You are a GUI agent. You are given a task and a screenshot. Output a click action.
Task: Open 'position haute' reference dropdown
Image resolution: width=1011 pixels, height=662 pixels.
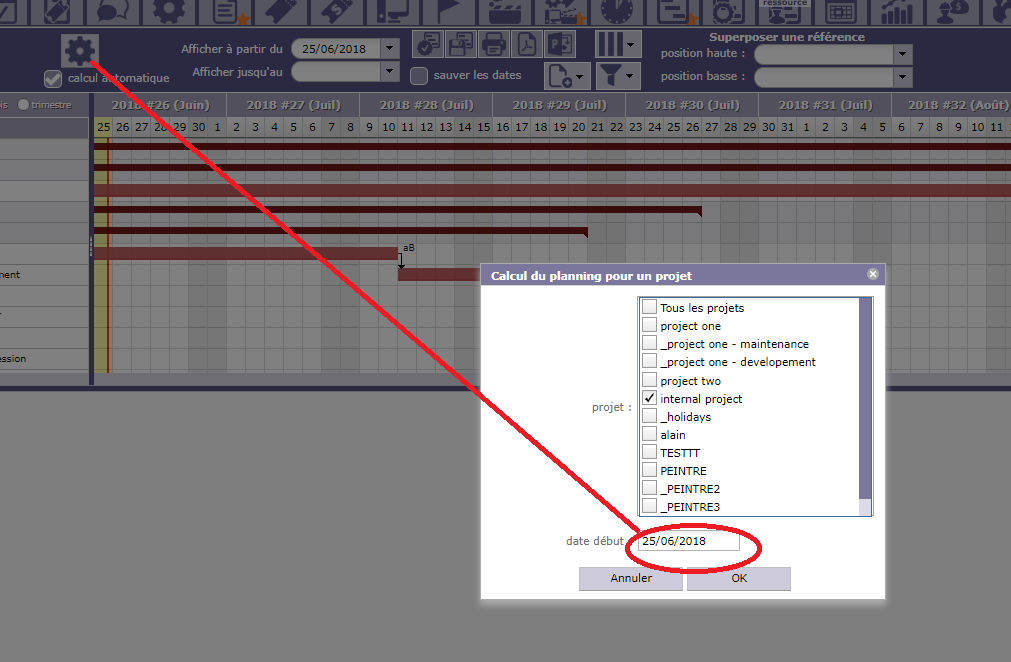(903, 54)
